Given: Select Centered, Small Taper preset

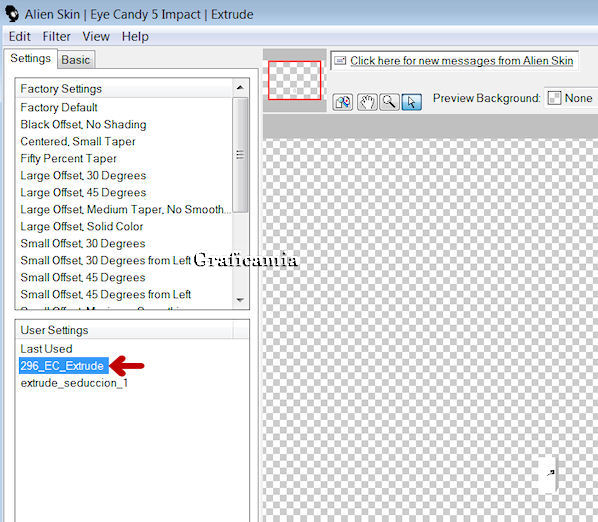Looking at the screenshot, I should [78, 141].
